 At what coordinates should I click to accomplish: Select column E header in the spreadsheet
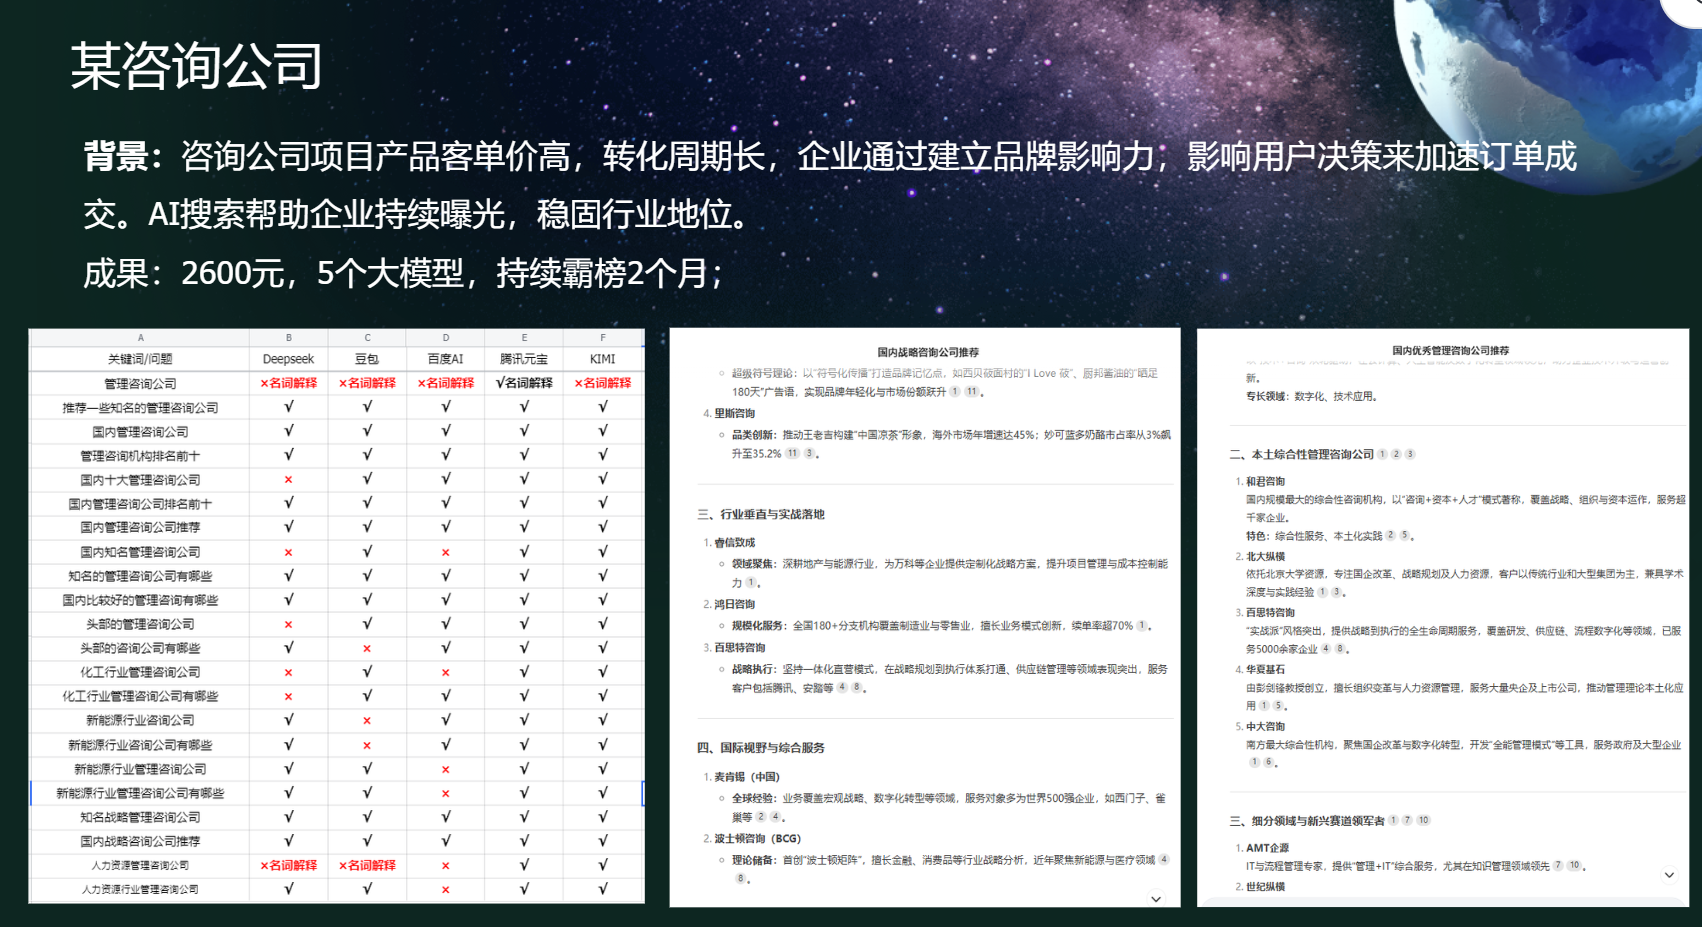tap(524, 338)
